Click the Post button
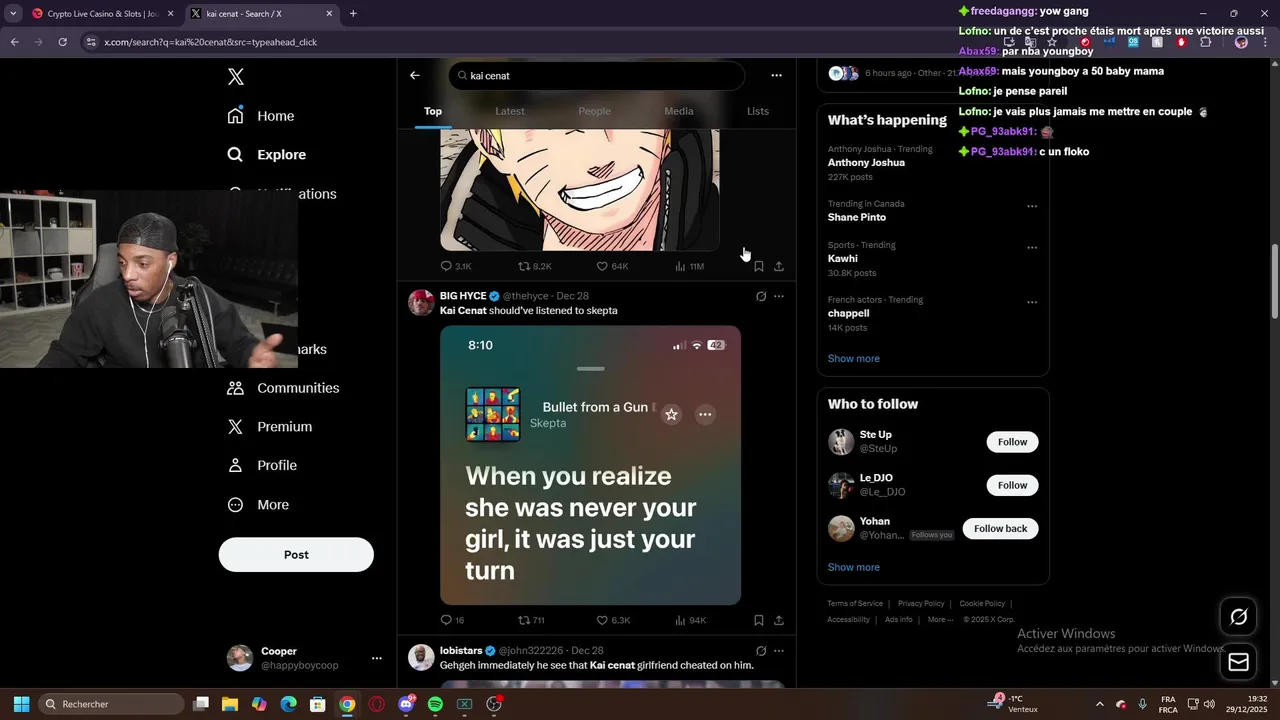 pyautogui.click(x=296, y=555)
